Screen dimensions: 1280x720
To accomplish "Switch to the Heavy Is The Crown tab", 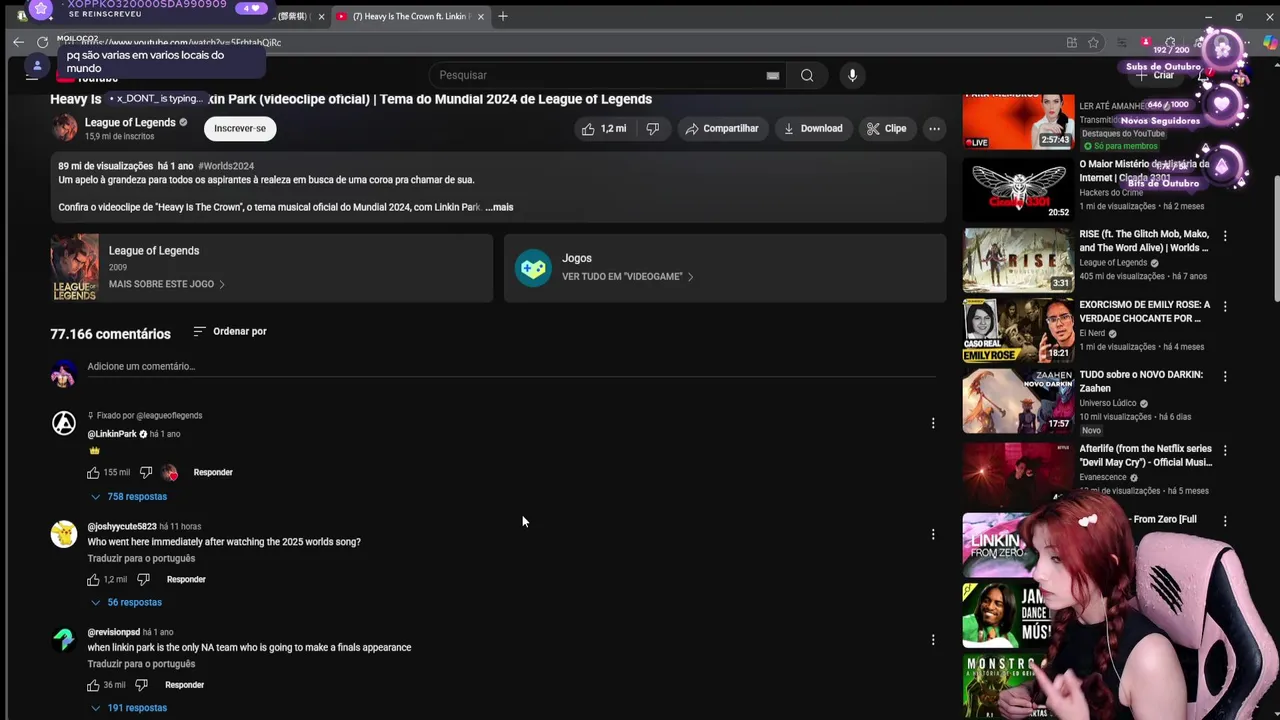I will [x=410, y=16].
